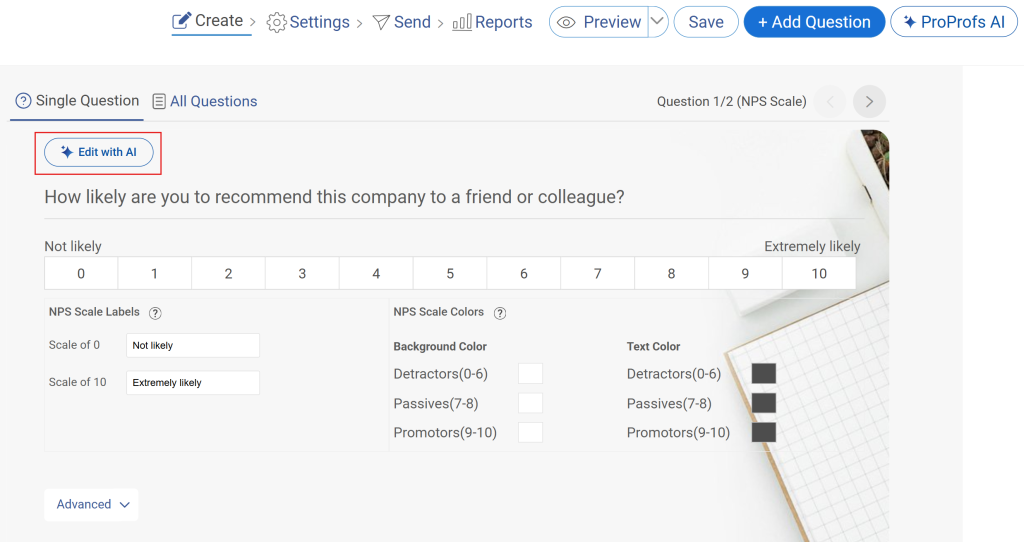Go to the previous question arrow

pyautogui.click(x=831, y=102)
